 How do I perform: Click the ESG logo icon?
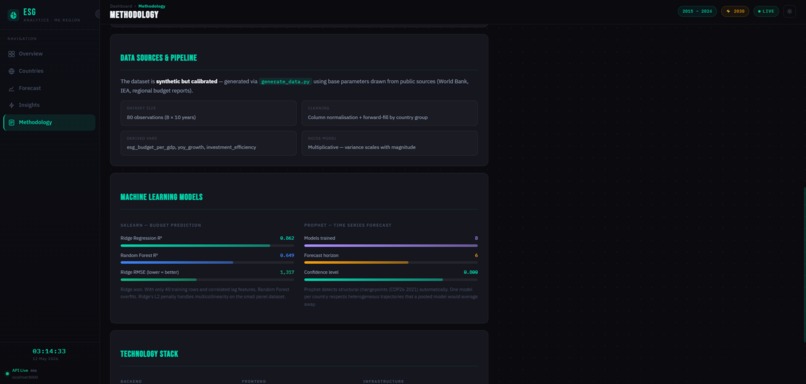pos(13,15)
